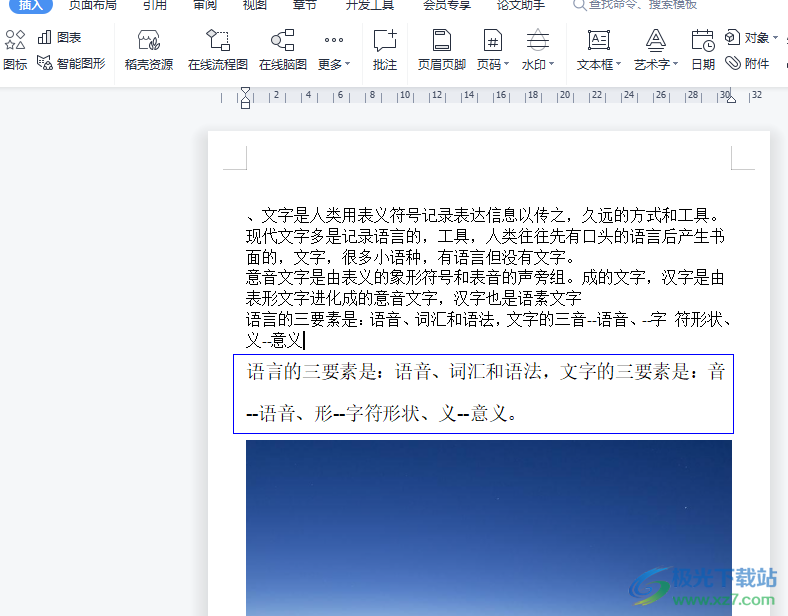Open 稻壳资源 resources

click(x=149, y=50)
